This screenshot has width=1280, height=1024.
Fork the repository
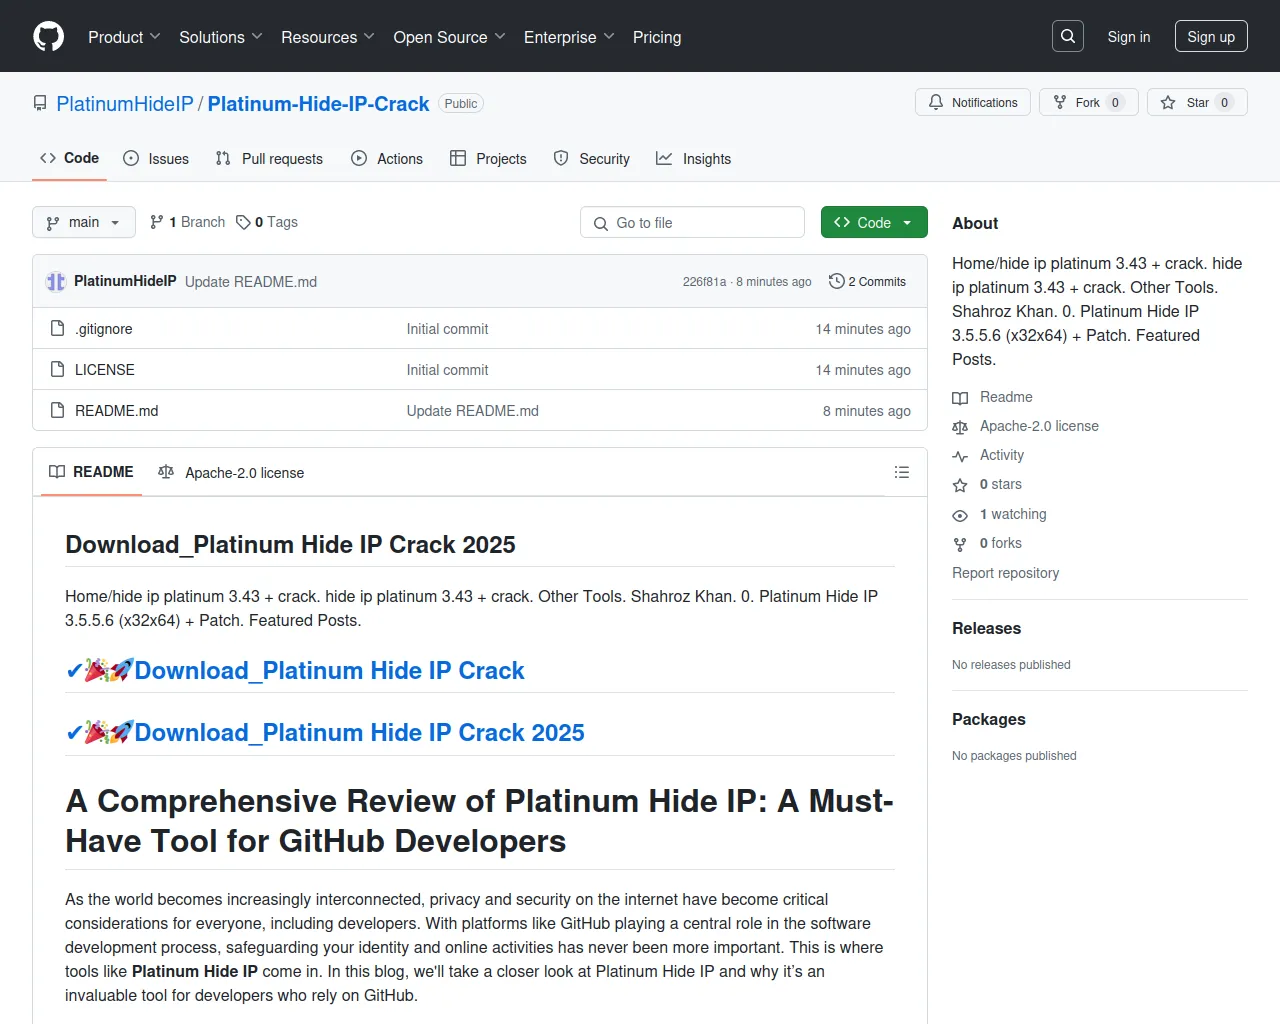coord(1088,103)
